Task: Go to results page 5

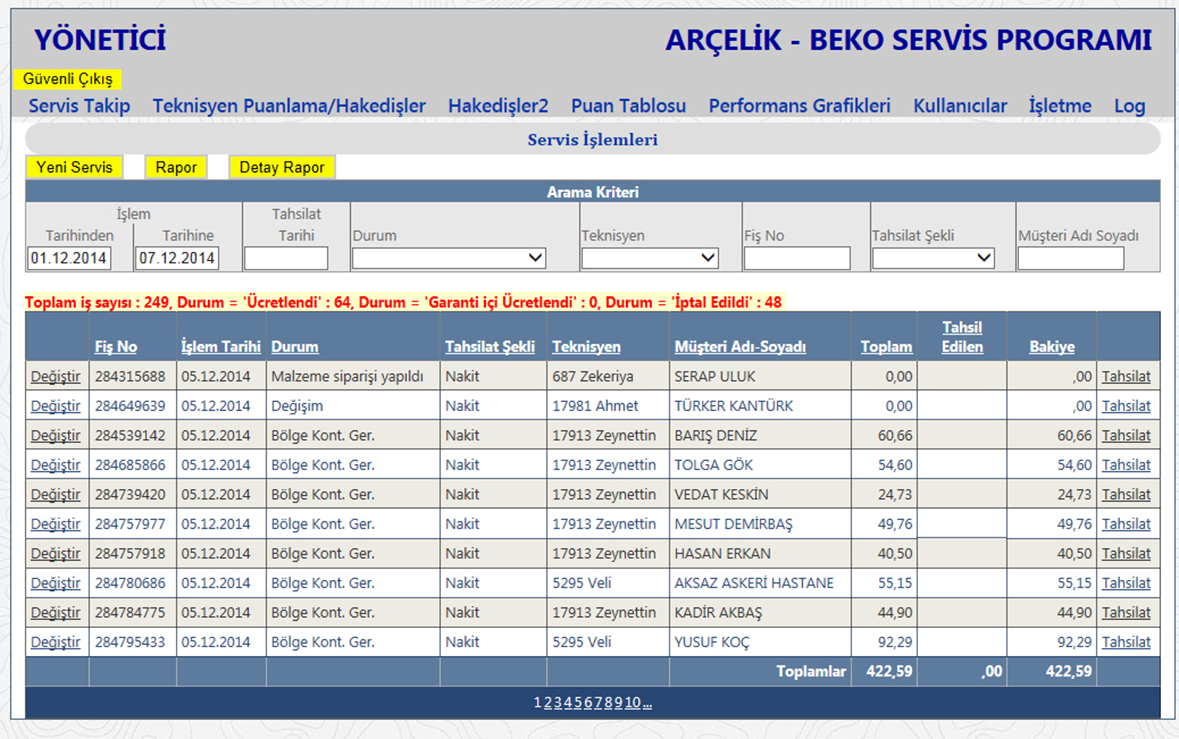Action: click(577, 703)
